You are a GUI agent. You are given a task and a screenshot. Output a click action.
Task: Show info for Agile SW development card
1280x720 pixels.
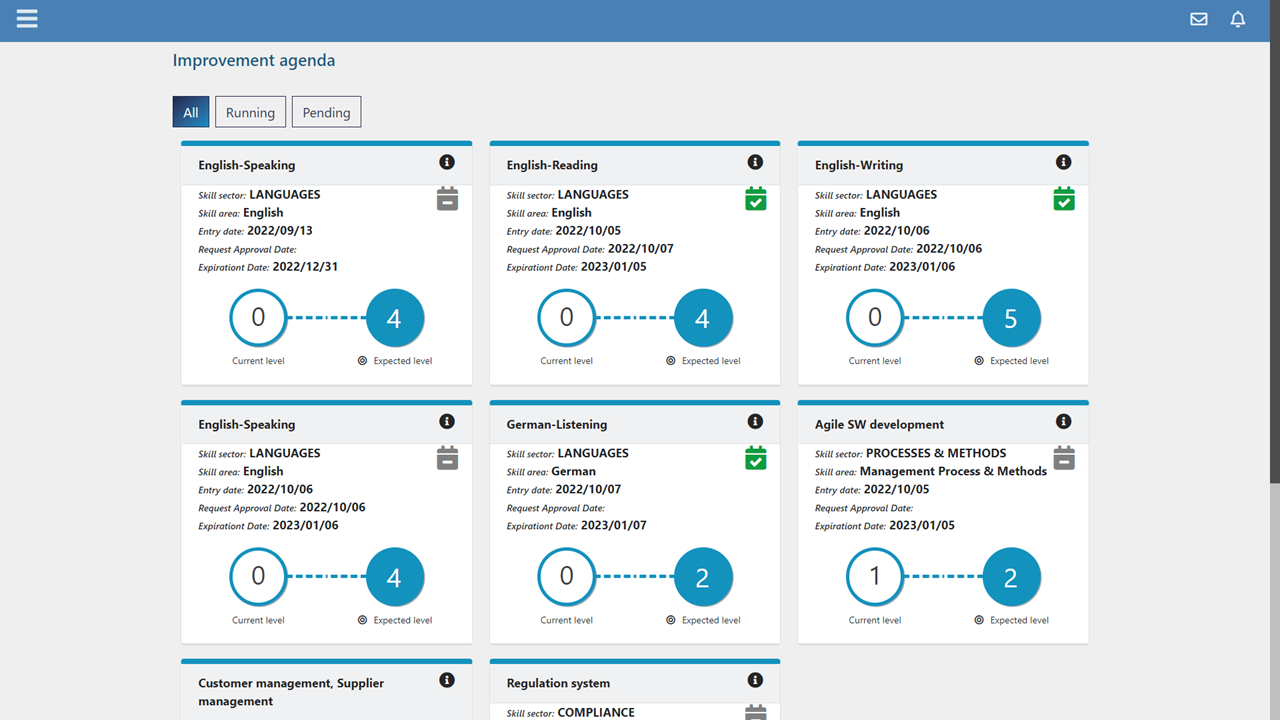[1063, 421]
